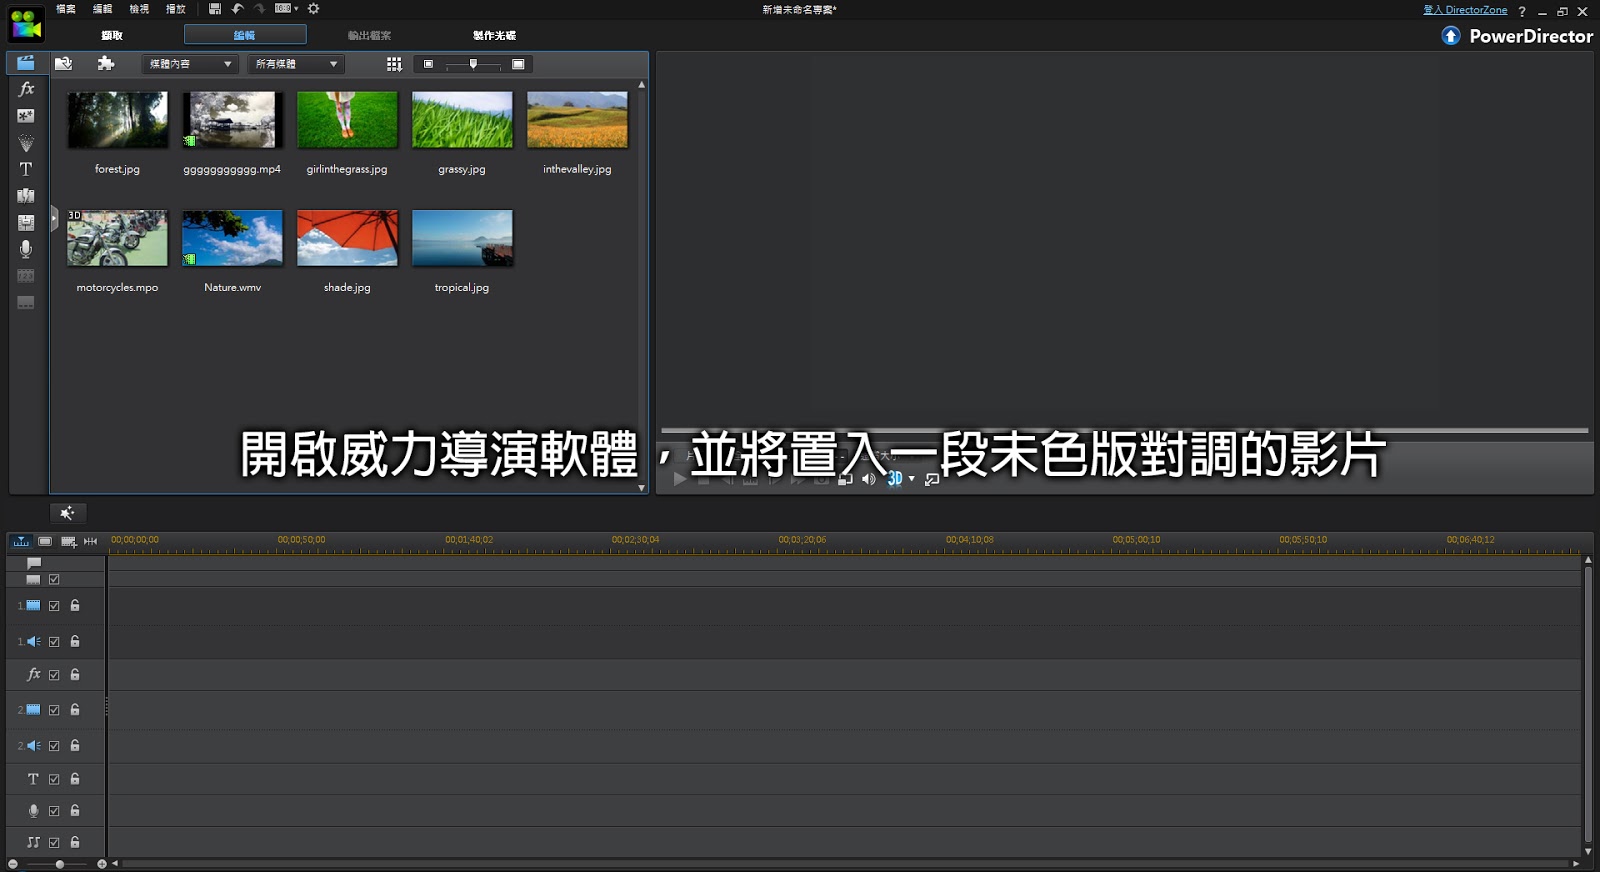Switch to the 輸出檔案 produce tab
The image size is (1600, 872).
pyautogui.click(x=369, y=35)
